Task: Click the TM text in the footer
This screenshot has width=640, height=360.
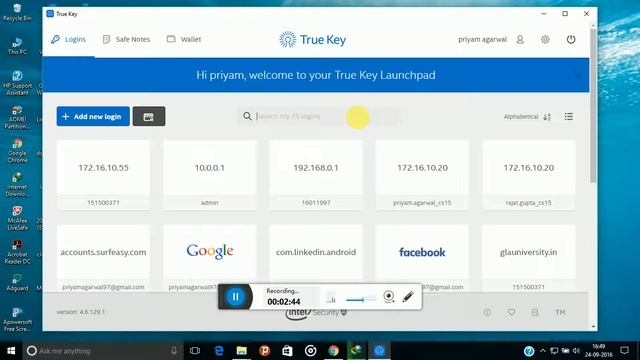Action: 560,312
